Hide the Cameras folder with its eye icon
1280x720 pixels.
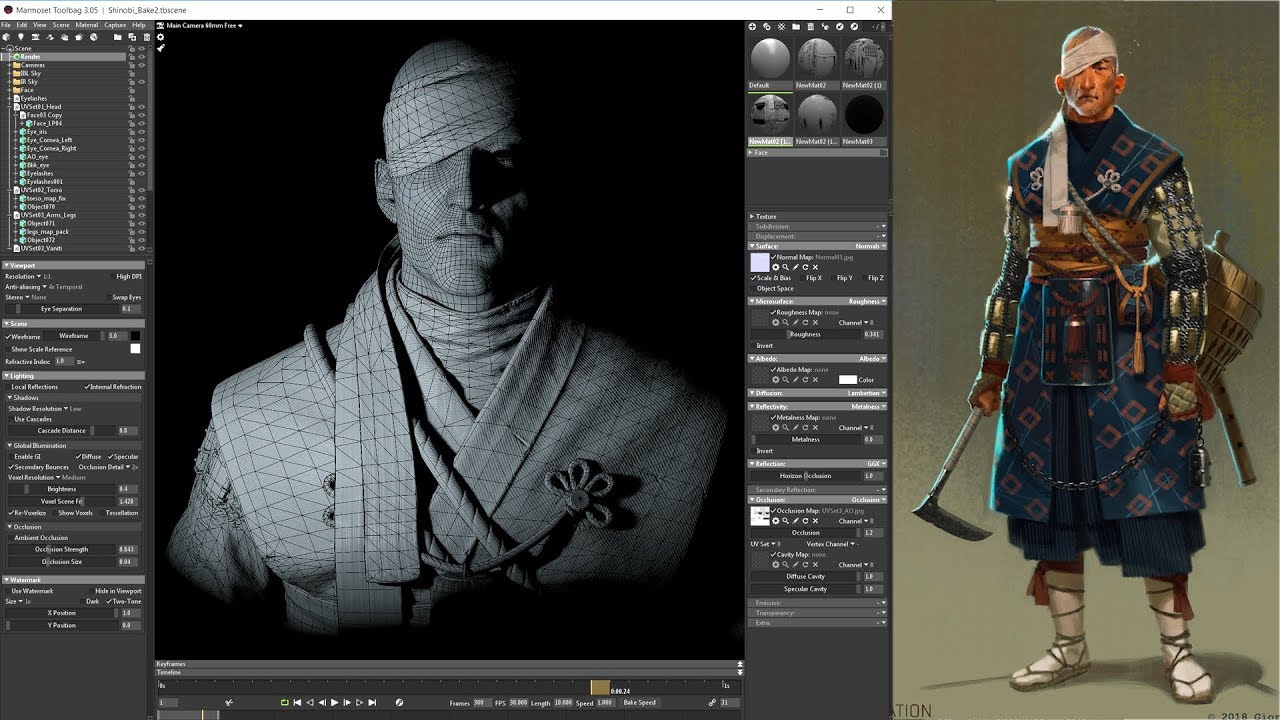141,65
